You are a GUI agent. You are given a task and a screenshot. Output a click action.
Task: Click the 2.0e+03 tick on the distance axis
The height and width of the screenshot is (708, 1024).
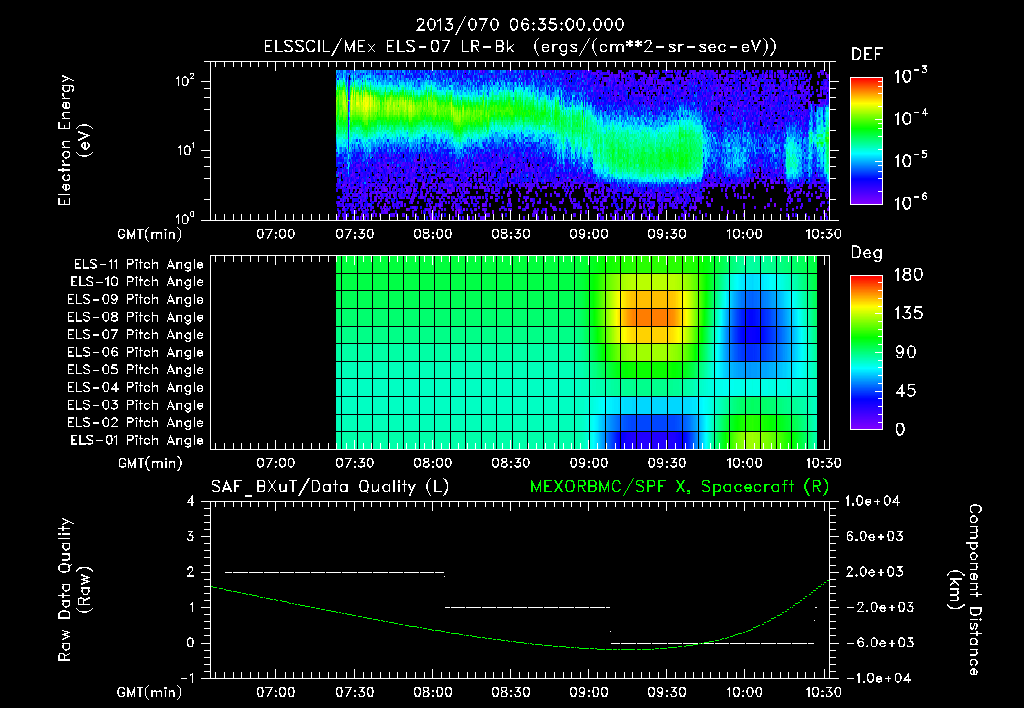(x=875, y=571)
